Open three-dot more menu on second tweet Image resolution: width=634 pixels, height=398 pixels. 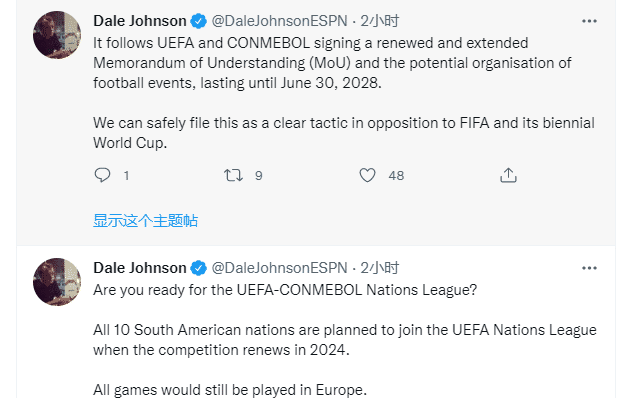tap(589, 268)
